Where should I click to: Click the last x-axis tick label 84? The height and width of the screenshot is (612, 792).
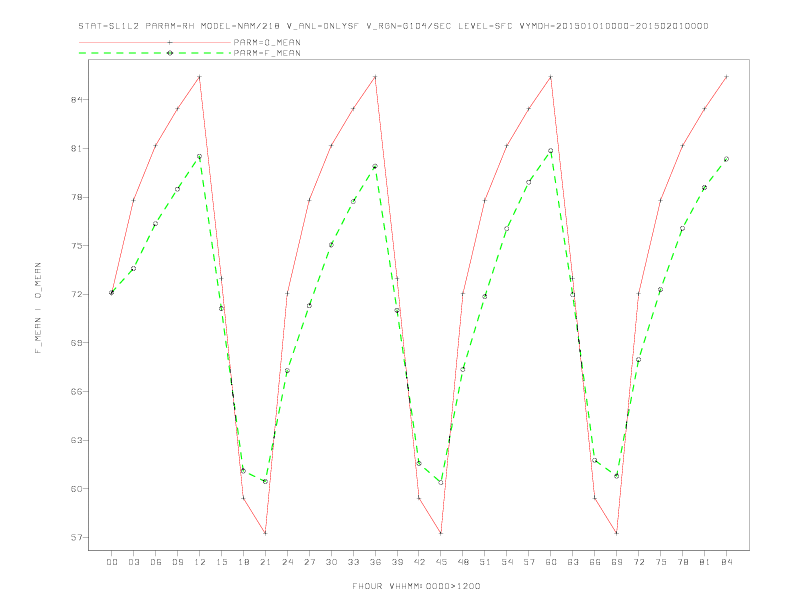click(x=726, y=562)
